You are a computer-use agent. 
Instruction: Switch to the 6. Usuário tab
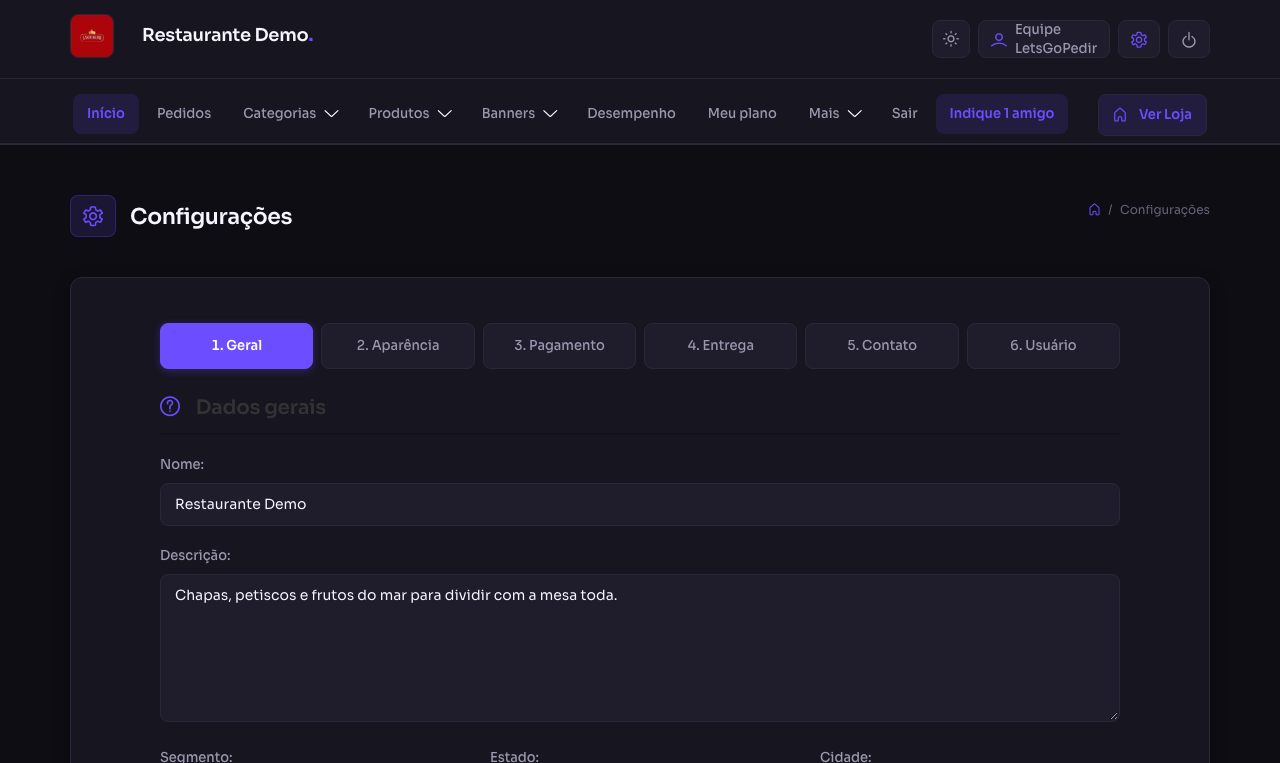click(x=1043, y=346)
